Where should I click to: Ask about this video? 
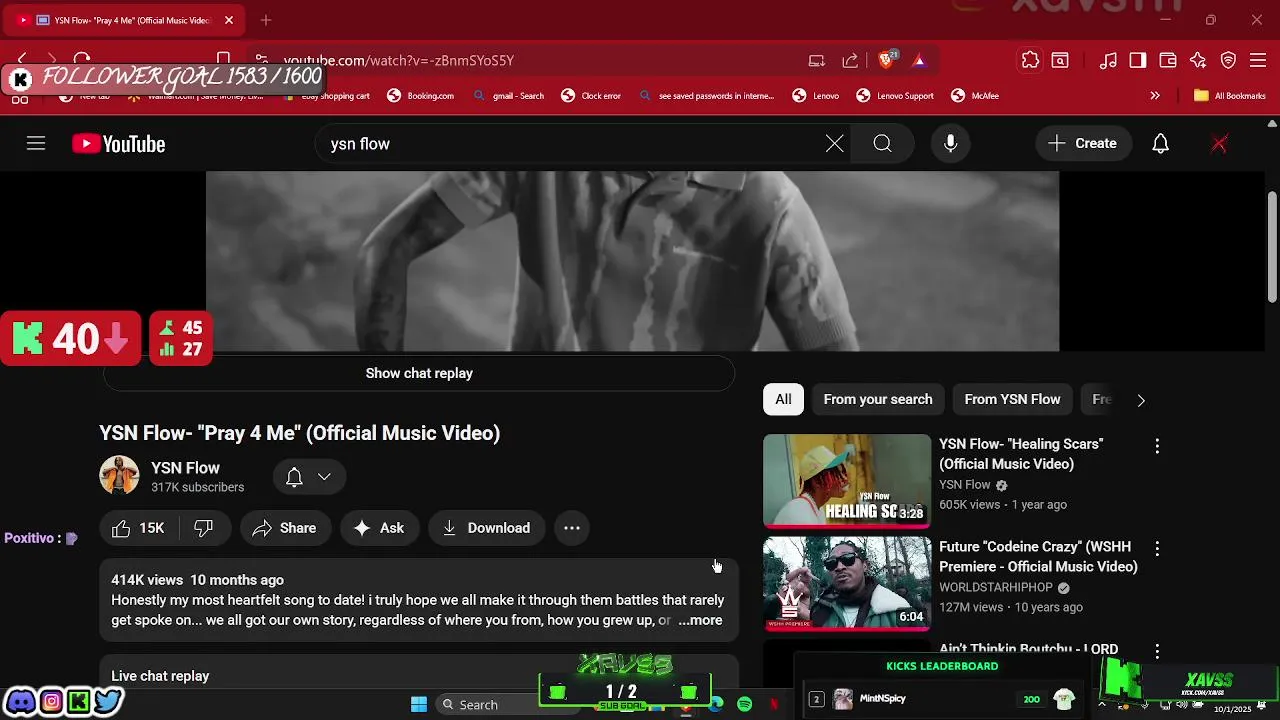379,528
